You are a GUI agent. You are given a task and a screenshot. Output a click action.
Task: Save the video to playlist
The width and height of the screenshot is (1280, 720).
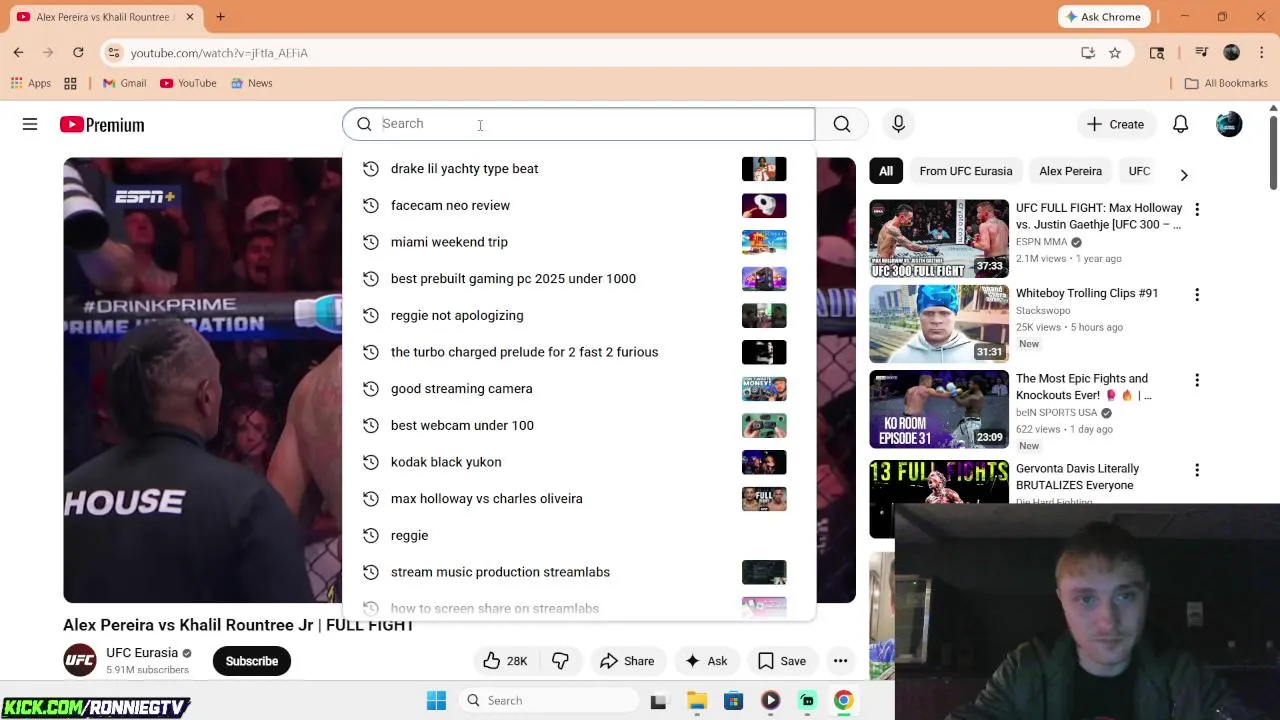pos(782,661)
